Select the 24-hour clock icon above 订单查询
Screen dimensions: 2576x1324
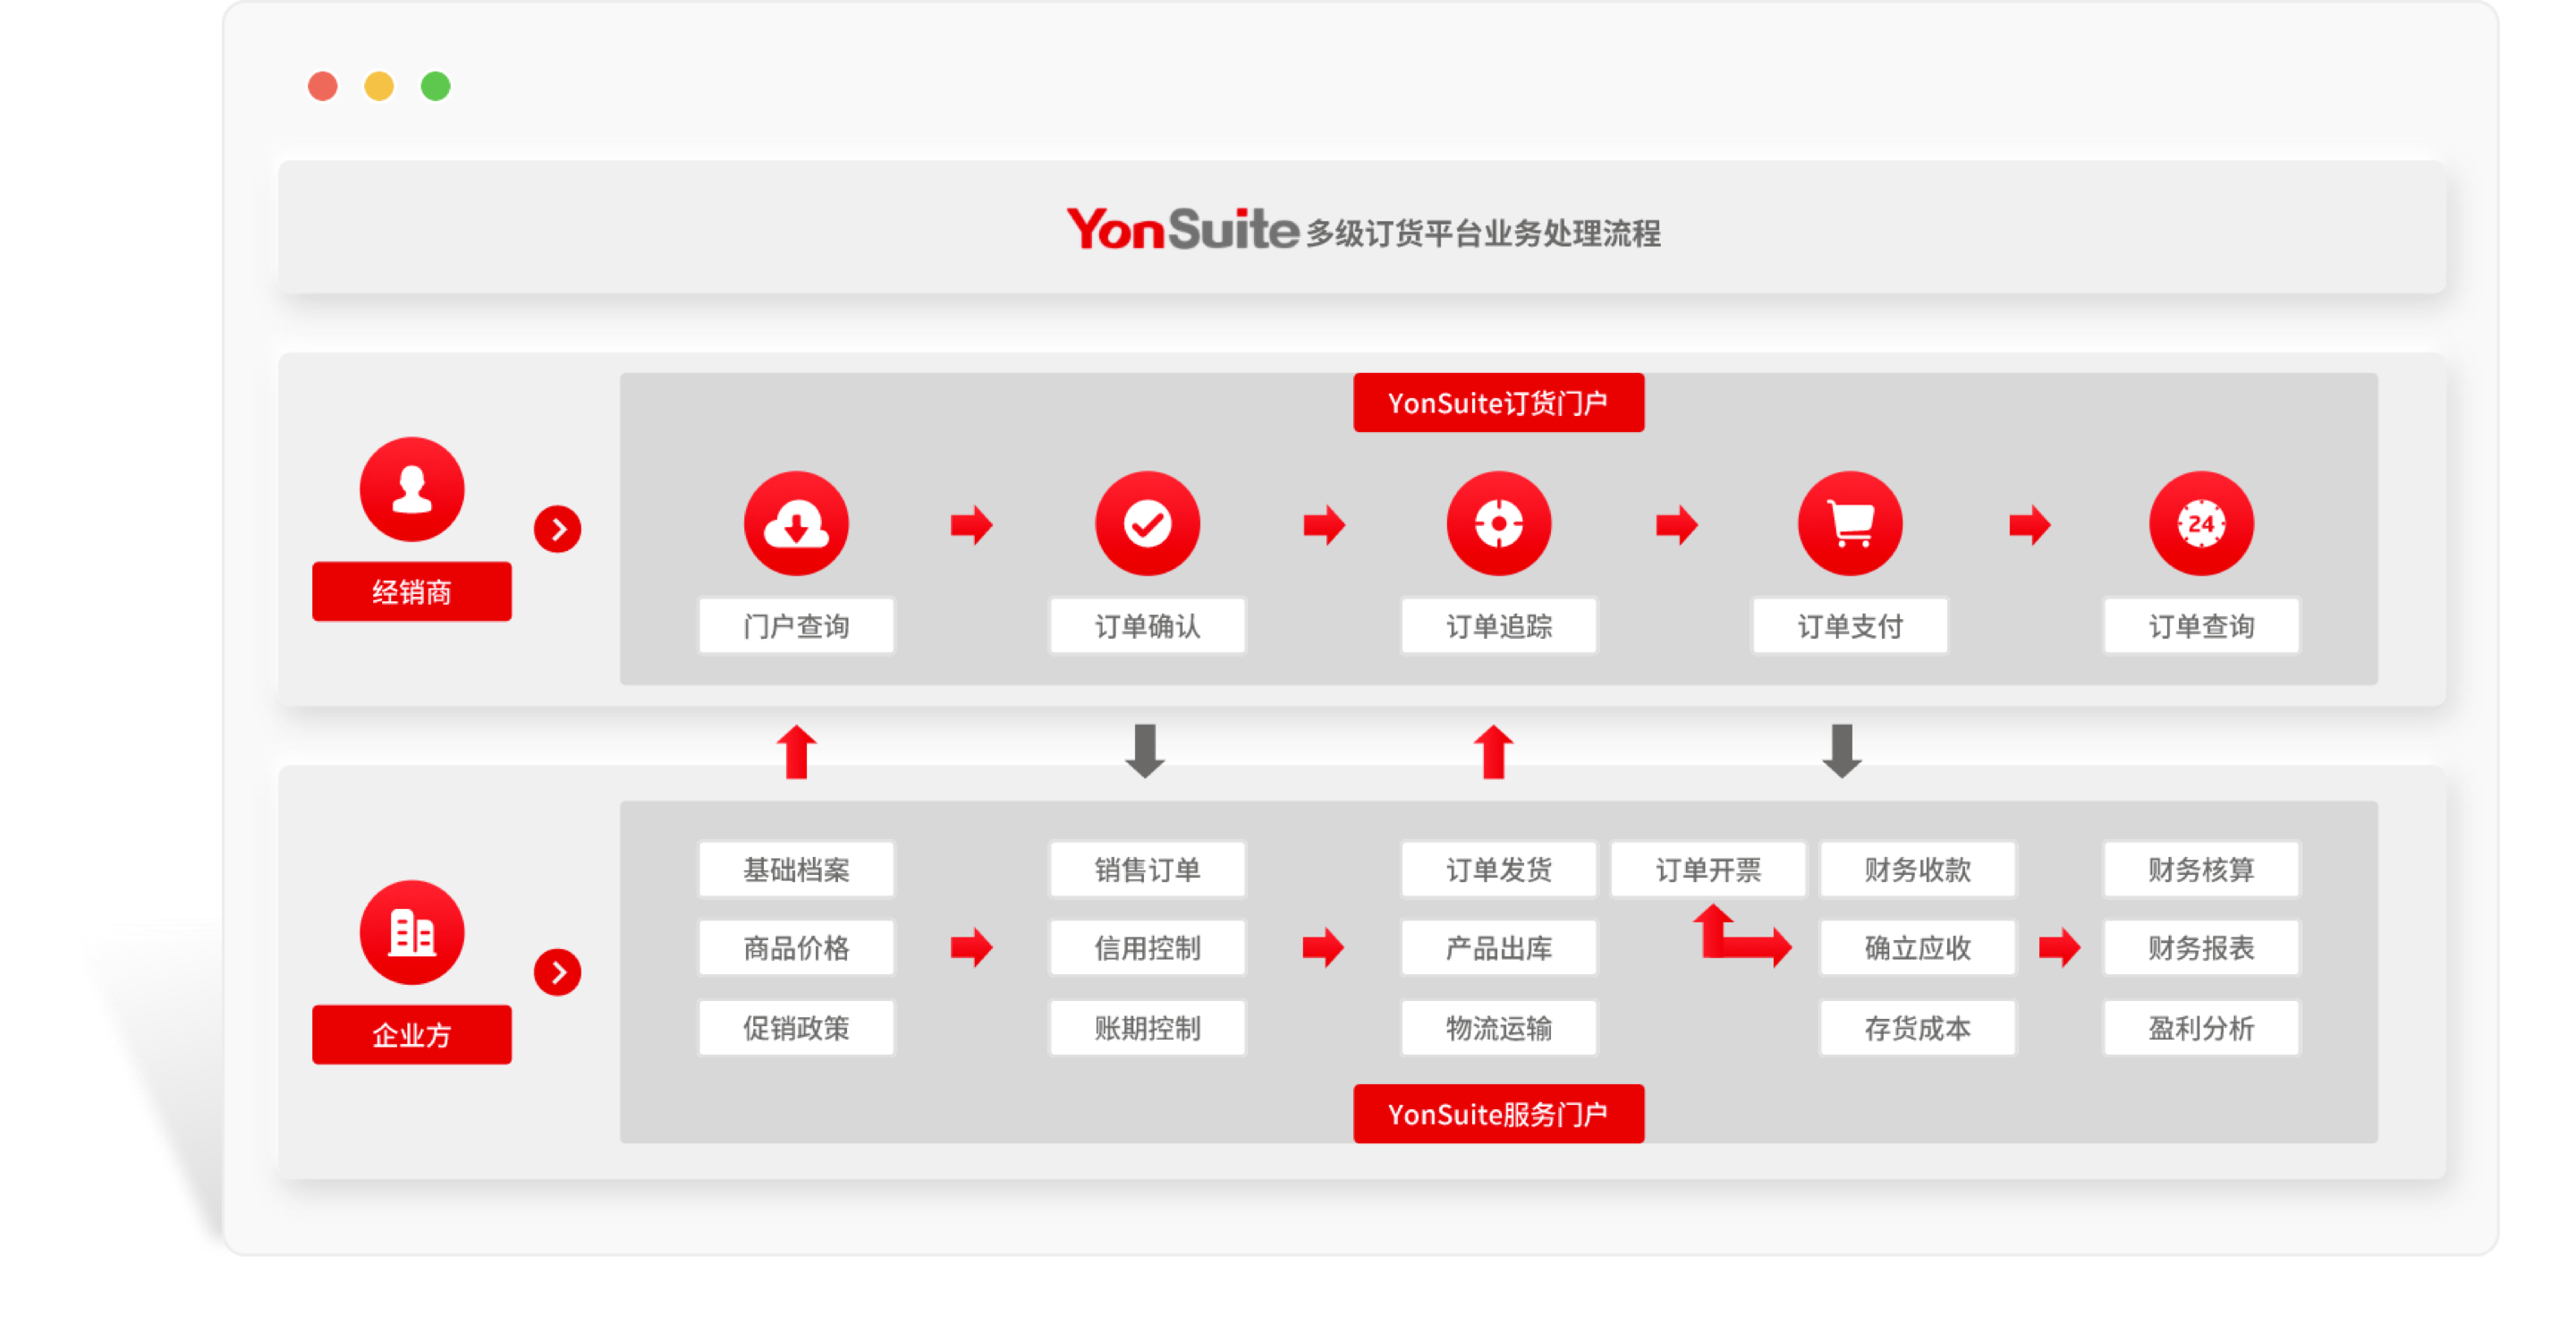click(x=2201, y=523)
